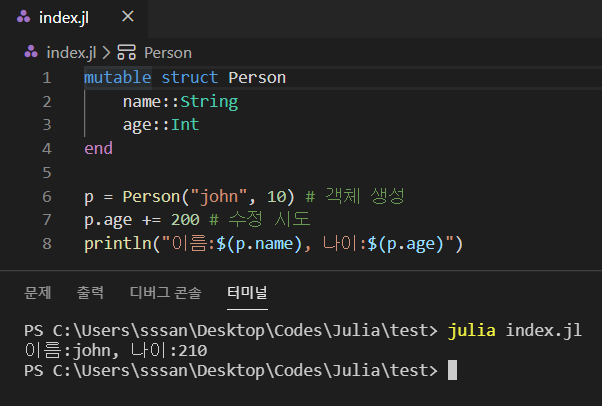602x406 pixels.
Task: Click line number 1 in the gutter
Action: click(x=47, y=78)
